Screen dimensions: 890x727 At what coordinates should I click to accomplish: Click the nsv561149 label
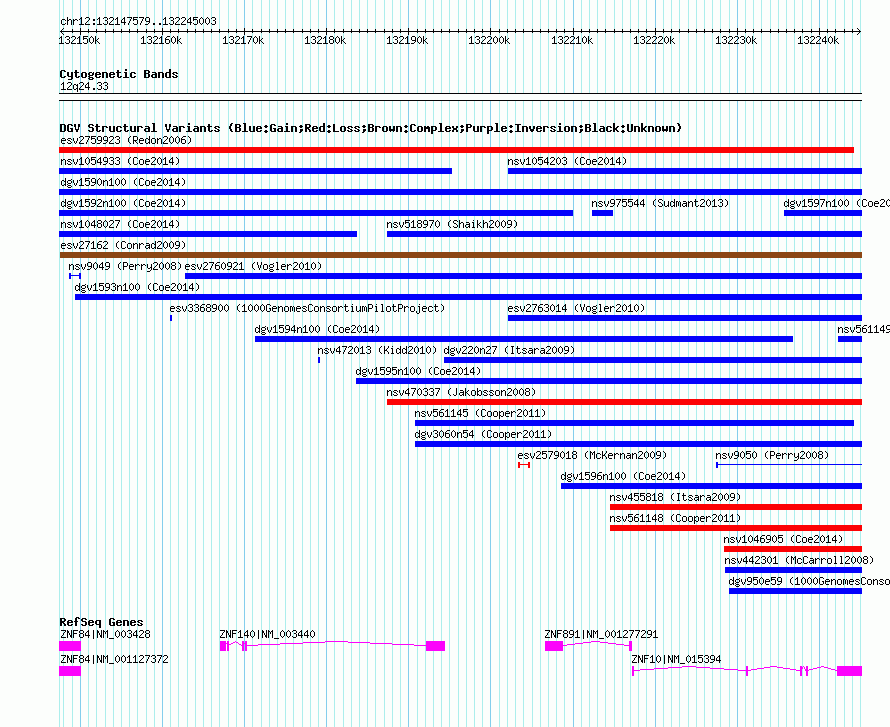tap(863, 329)
